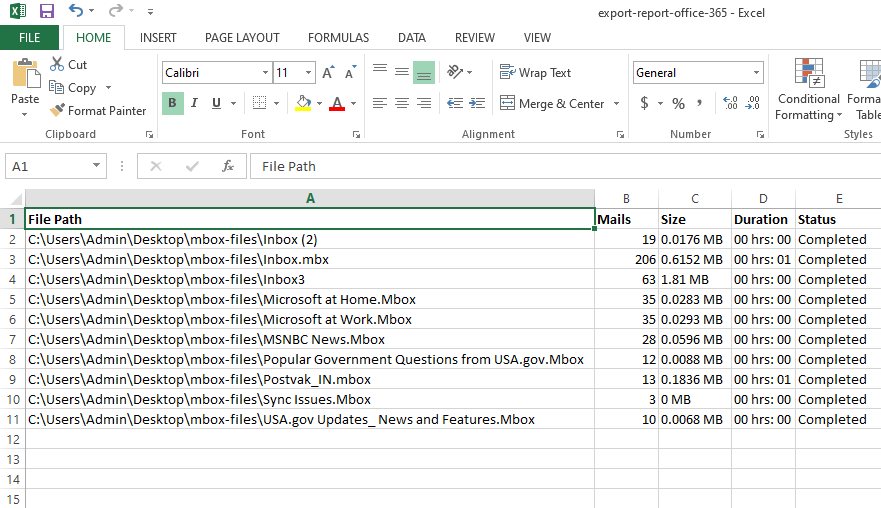Viewport: 881px width, 508px height.
Task: Toggle Align Right
Action: click(x=424, y=103)
